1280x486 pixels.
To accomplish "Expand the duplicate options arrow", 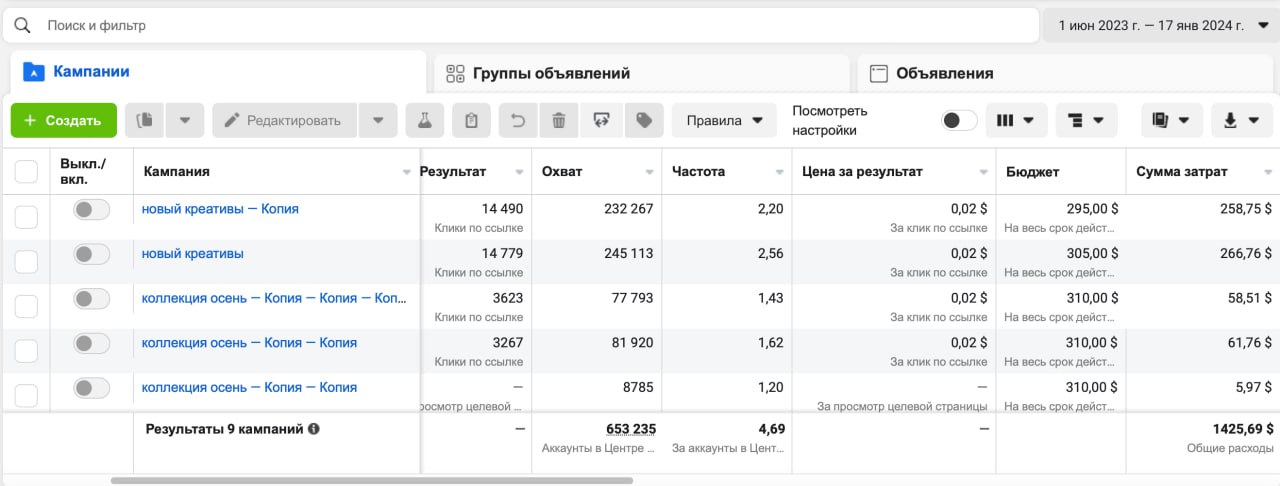I will pos(185,120).
